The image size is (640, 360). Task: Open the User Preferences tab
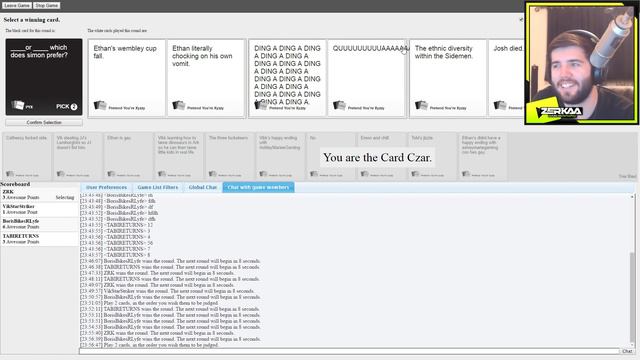click(x=107, y=187)
